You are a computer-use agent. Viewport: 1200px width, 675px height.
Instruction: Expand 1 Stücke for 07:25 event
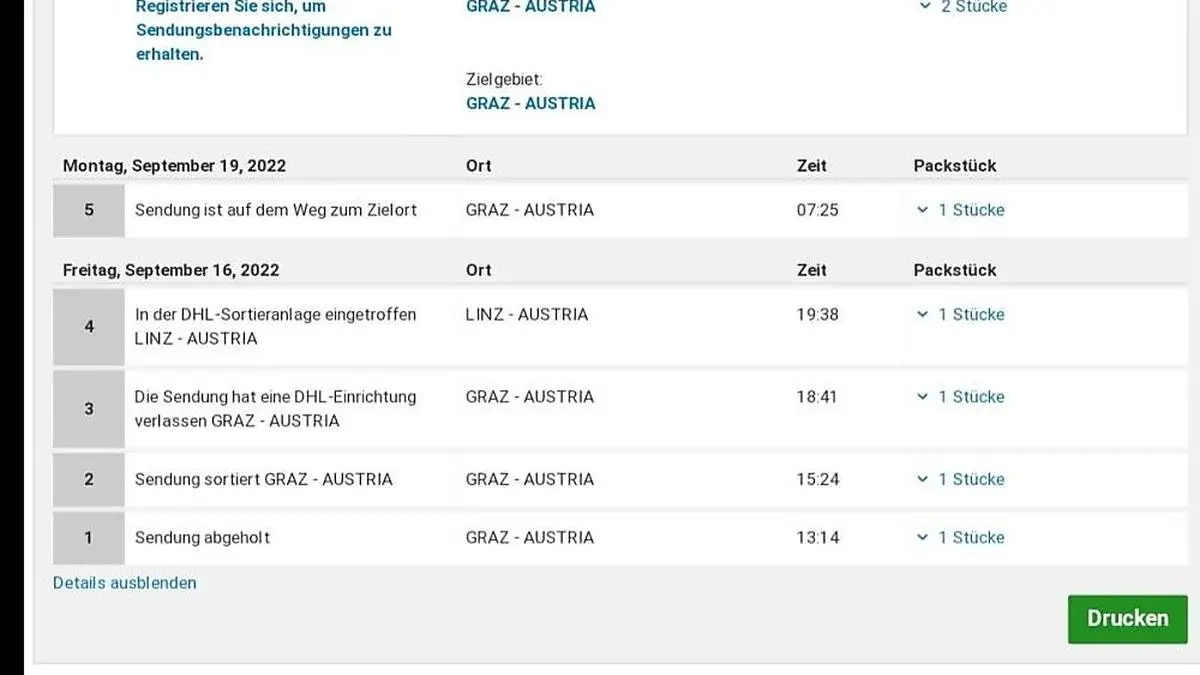coord(960,210)
